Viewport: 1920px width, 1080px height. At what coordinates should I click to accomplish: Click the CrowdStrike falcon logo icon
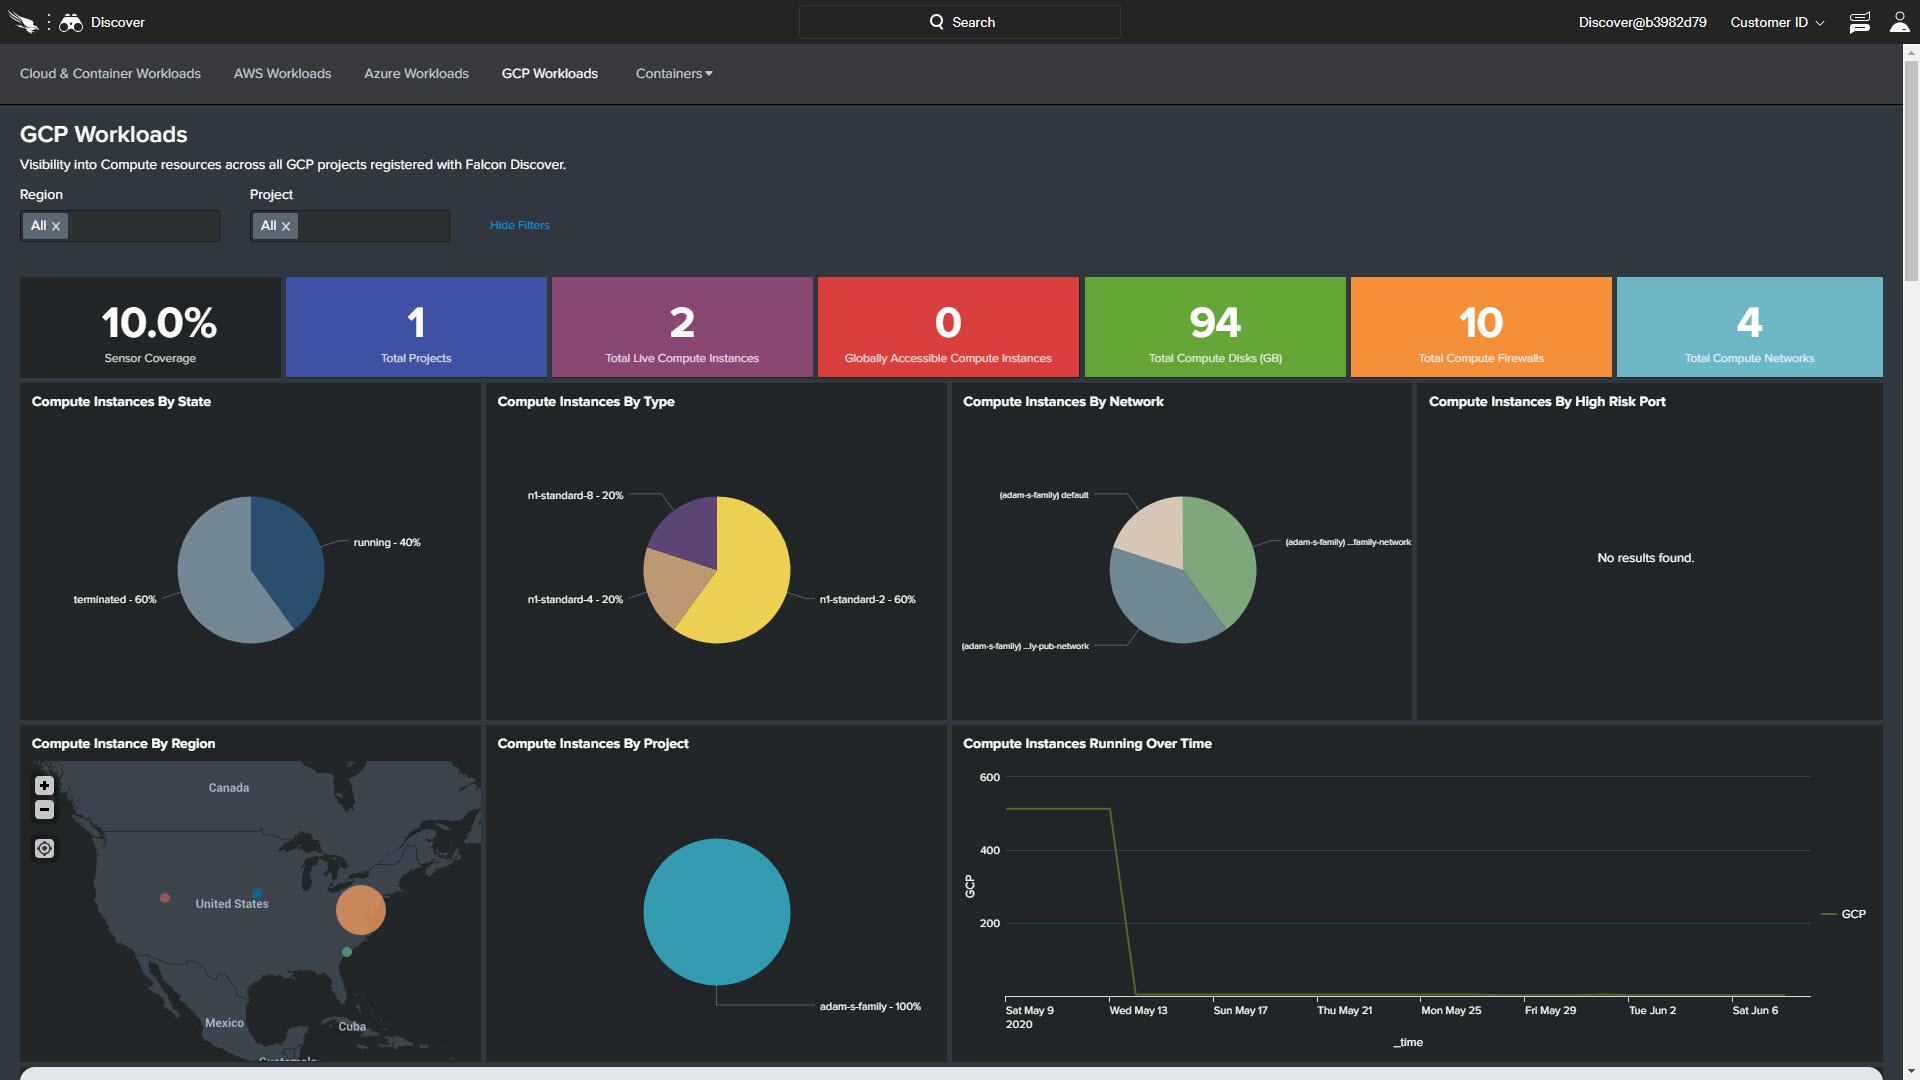coord(23,22)
